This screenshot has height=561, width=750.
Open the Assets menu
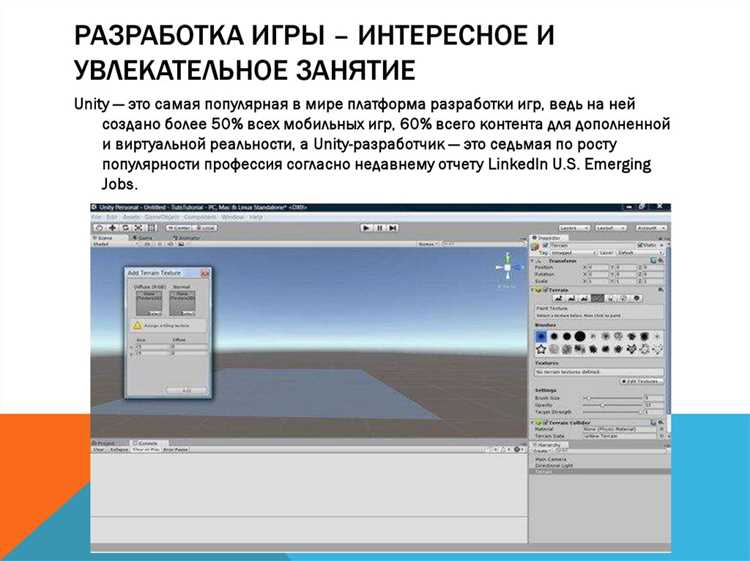point(132,217)
